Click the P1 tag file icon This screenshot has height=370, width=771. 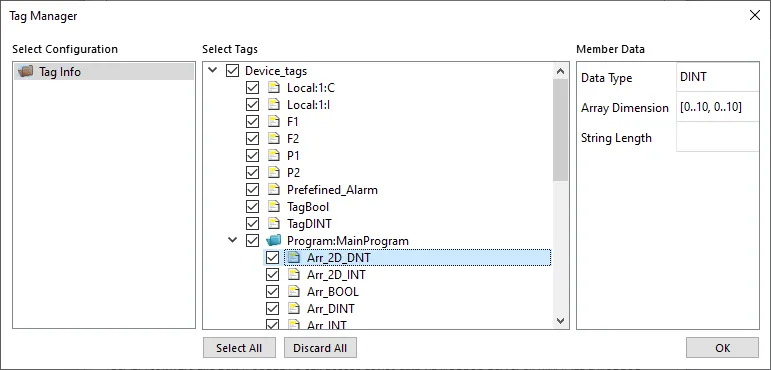273,156
